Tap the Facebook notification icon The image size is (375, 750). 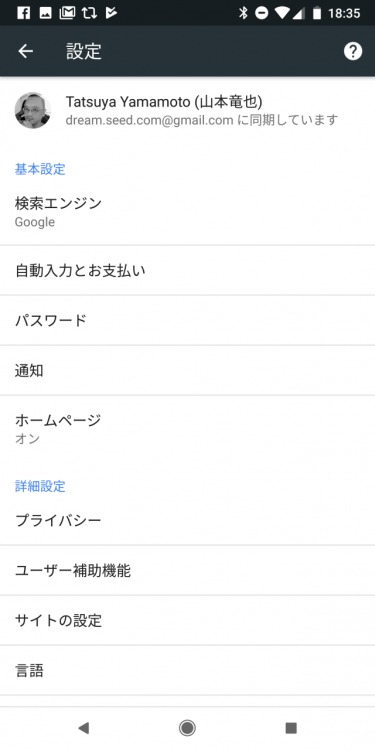click(23, 13)
